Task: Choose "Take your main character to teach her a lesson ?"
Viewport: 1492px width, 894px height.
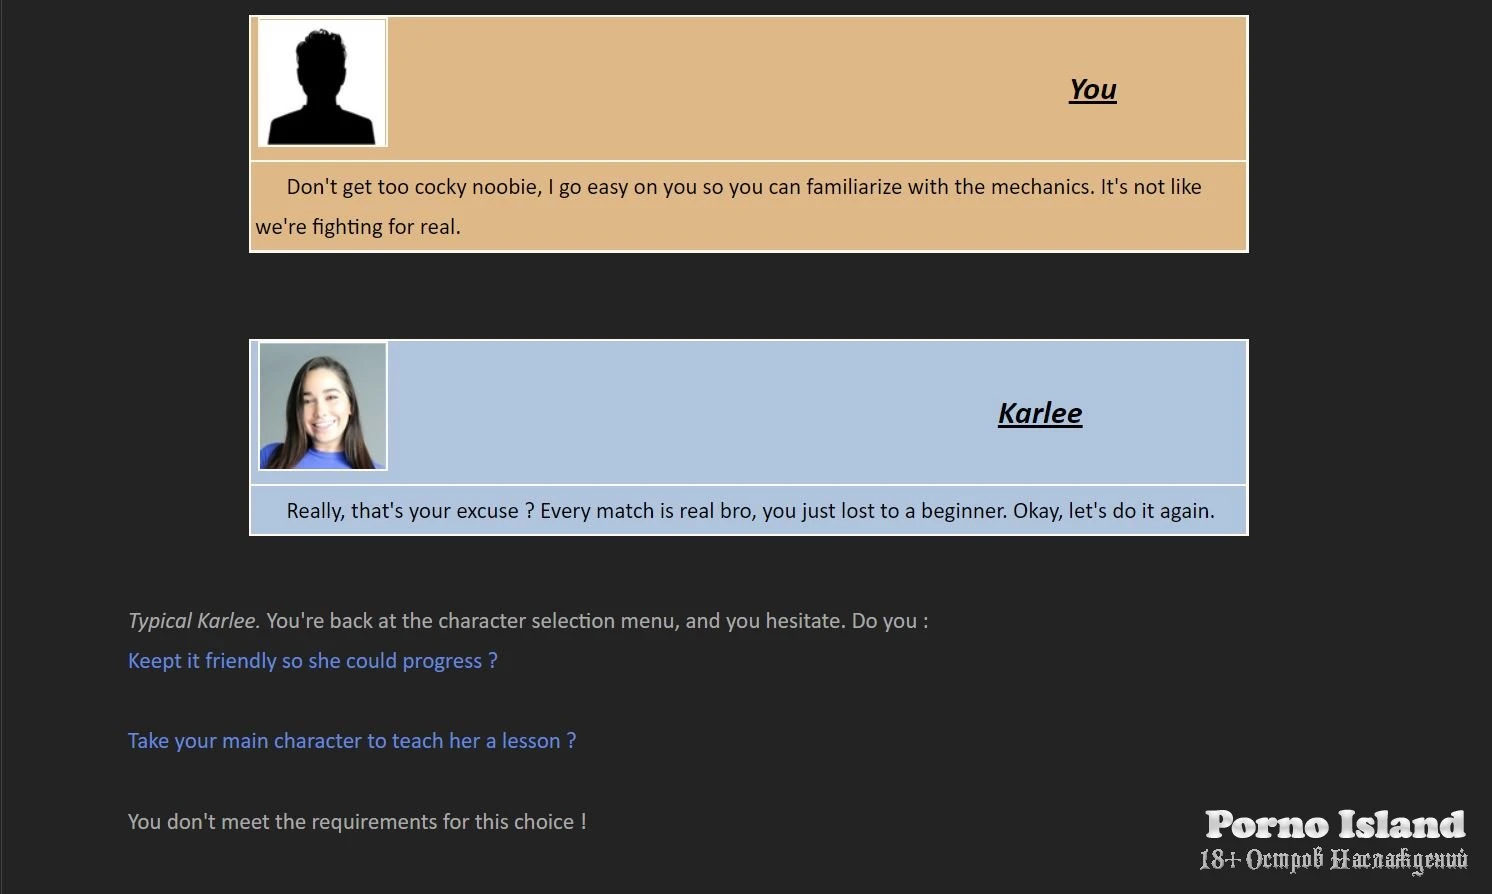Action: tap(351, 741)
